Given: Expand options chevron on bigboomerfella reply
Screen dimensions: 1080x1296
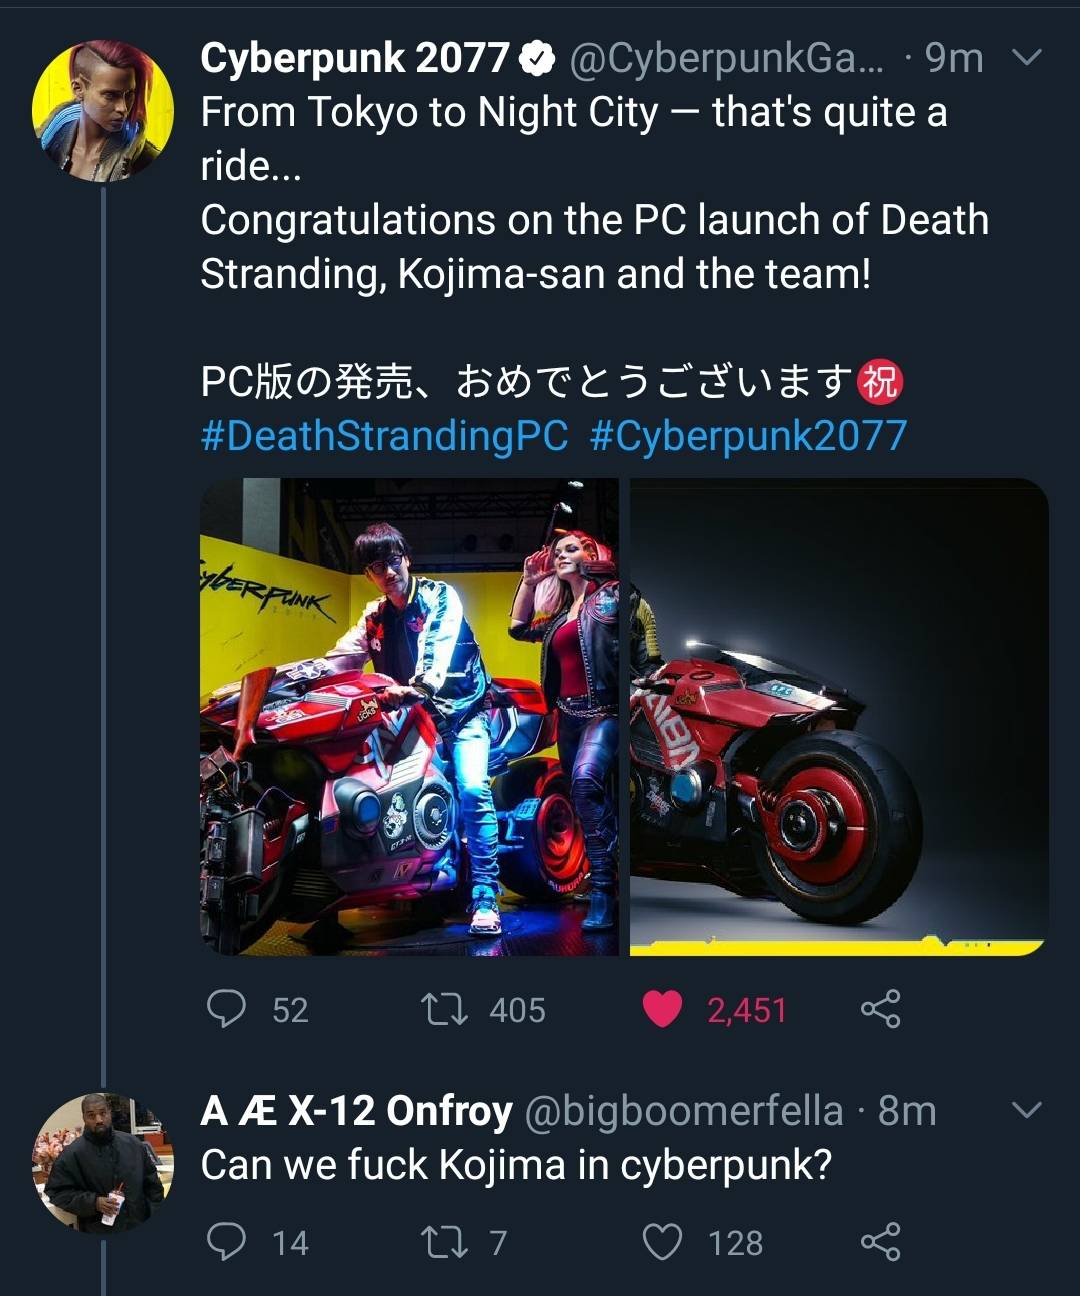Looking at the screenshot, I should pos(1027,1110).
